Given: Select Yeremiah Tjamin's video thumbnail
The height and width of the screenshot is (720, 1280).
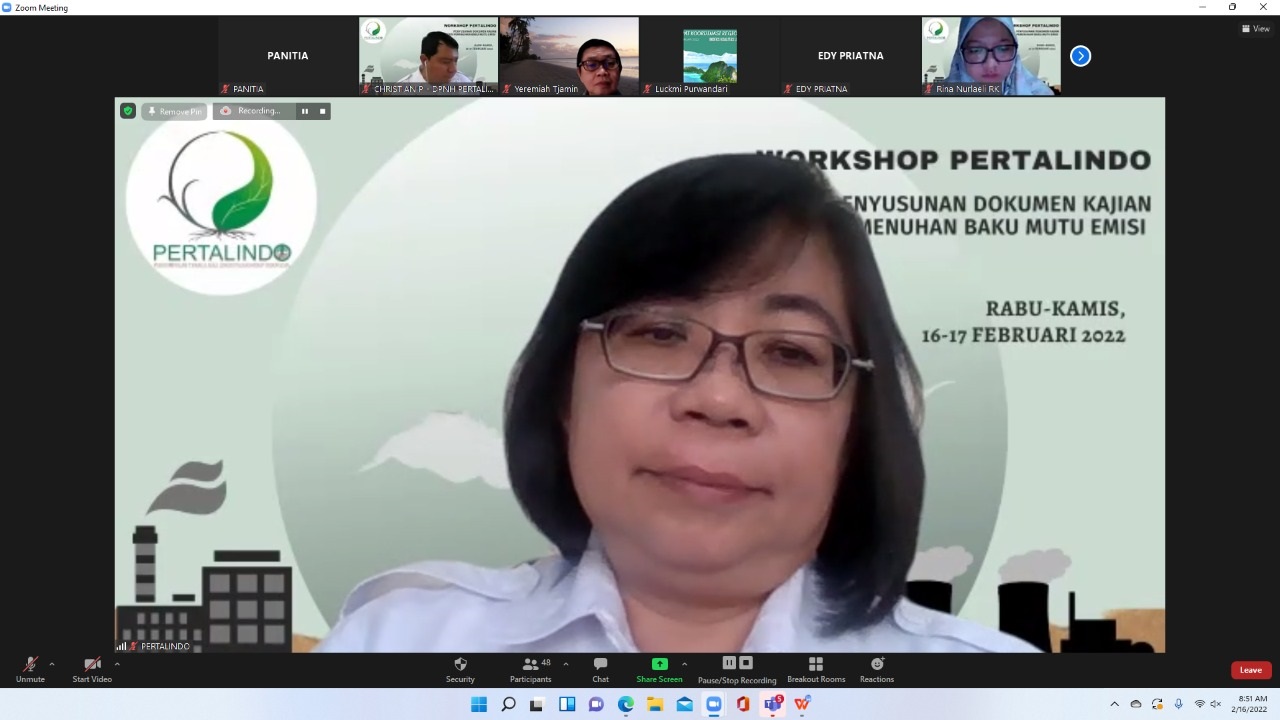Looking at the screenshot, I should point(569,56).
